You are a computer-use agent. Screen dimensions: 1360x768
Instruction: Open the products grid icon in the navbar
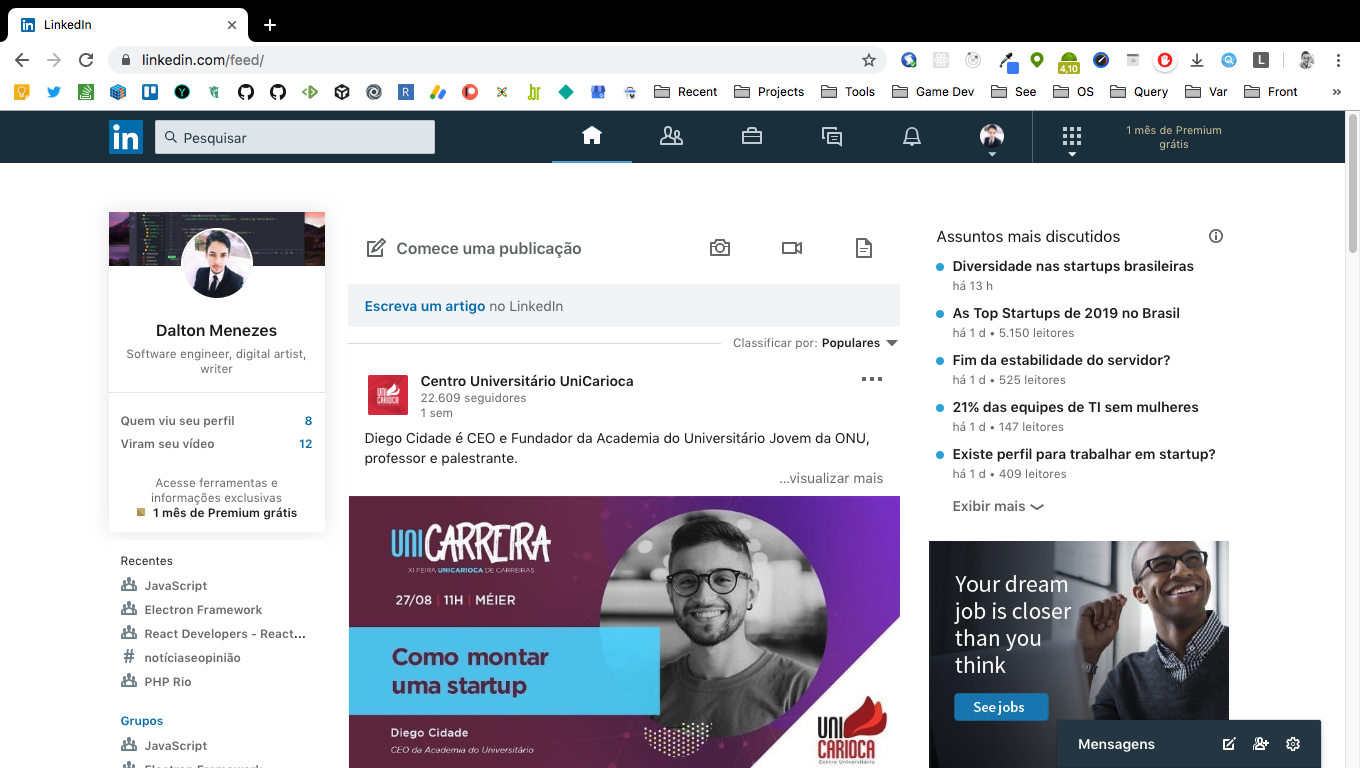click(1071, 137)
